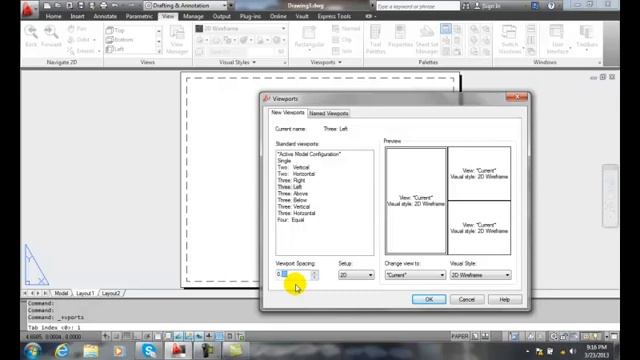Open the Extents dropdown arrow
The width and height of the screenshot is (640, 360).
click(x=99, y=51)
